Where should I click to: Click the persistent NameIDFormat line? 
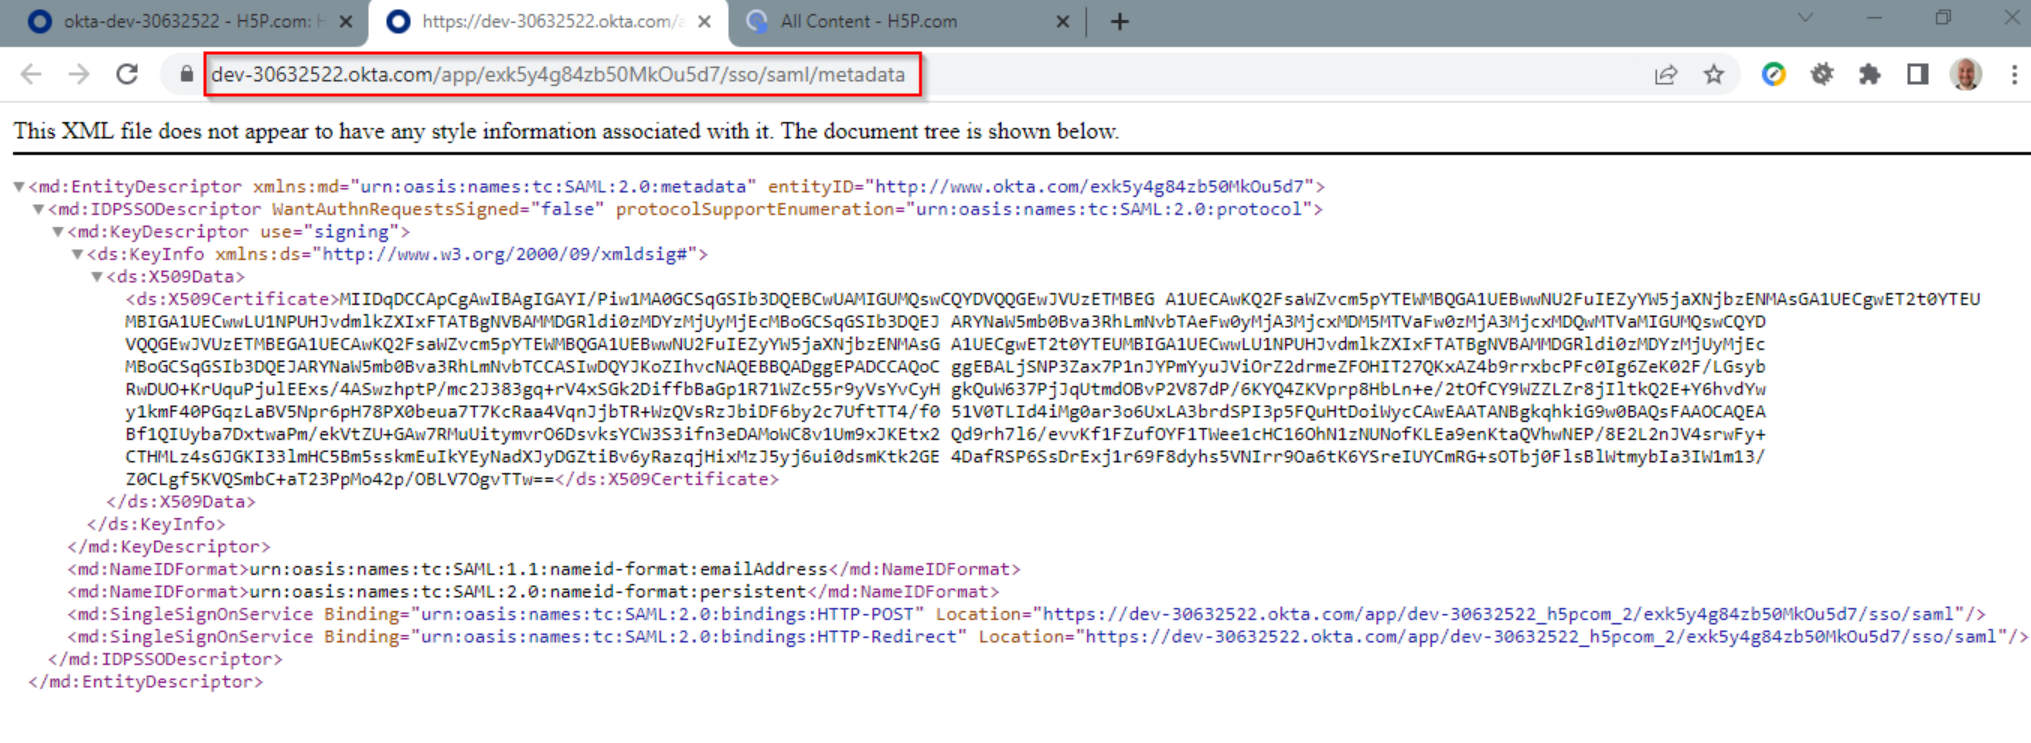coord(533,592)
